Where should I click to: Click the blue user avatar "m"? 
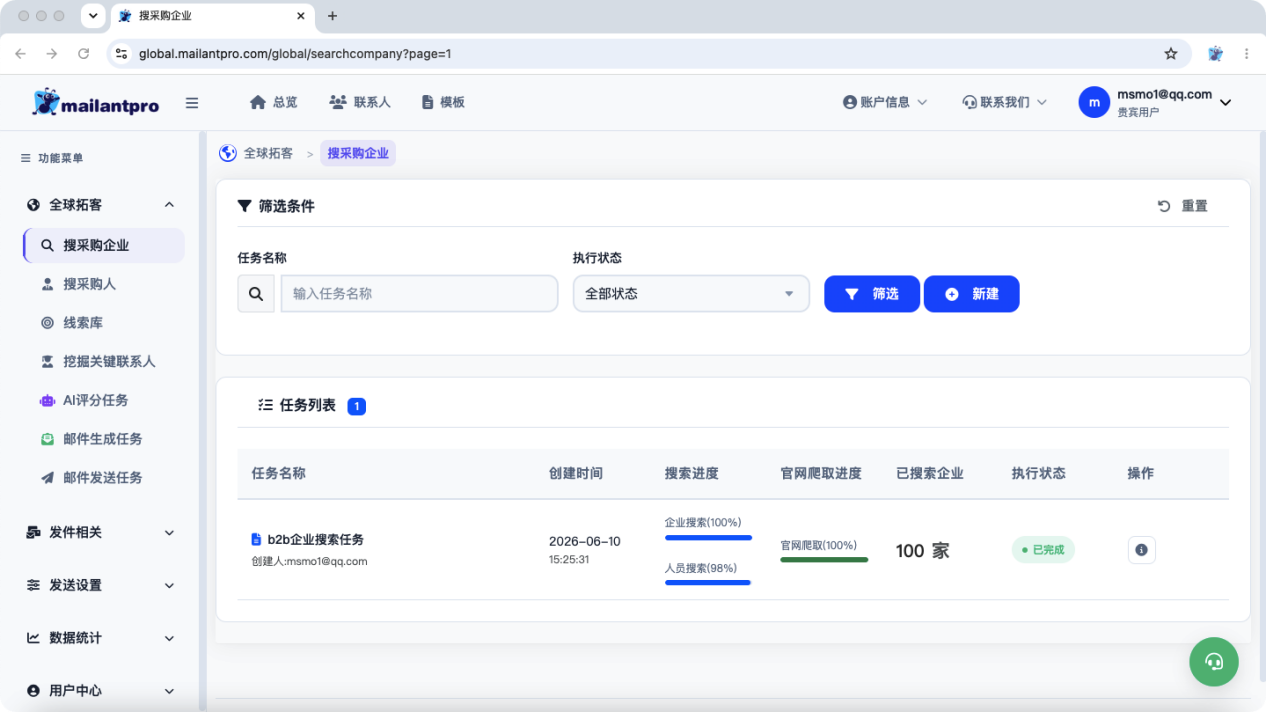(1094, 102)
